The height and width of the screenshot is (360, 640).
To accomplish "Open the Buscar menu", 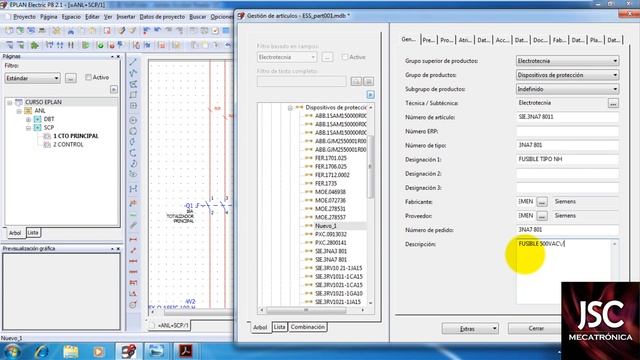I will click(198, 17).
